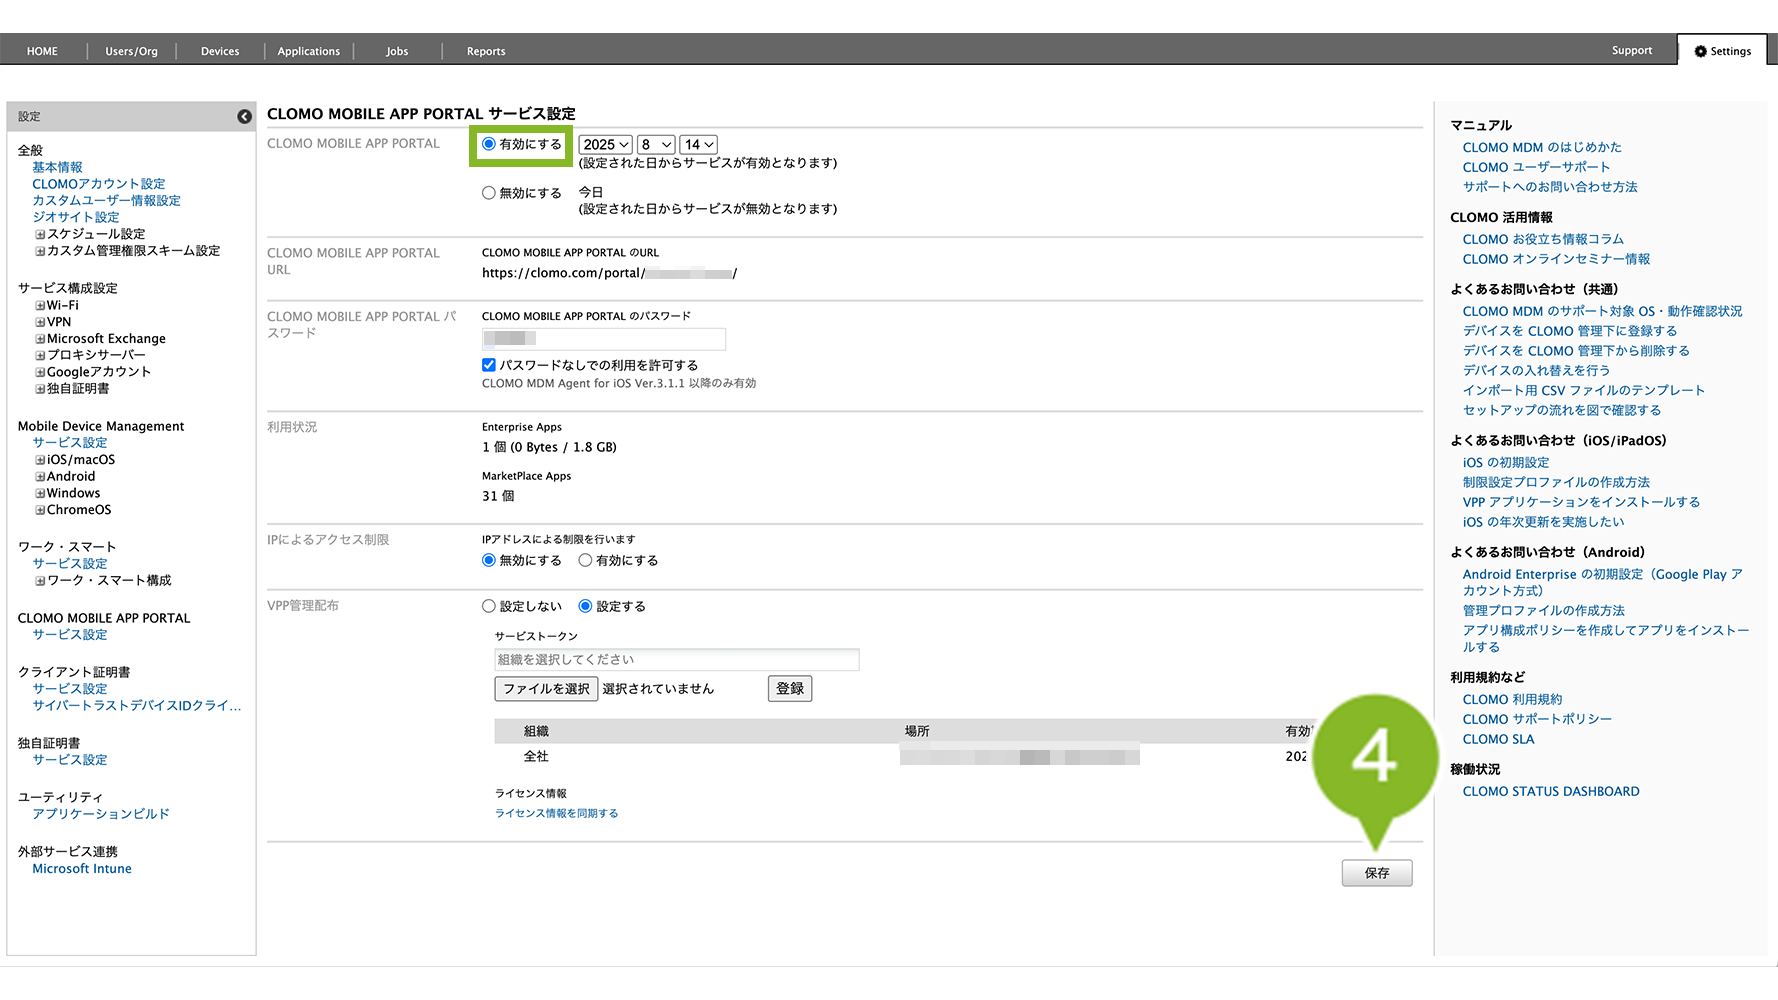
Task: Expand the Android plus icon
Action: (40, 477)
